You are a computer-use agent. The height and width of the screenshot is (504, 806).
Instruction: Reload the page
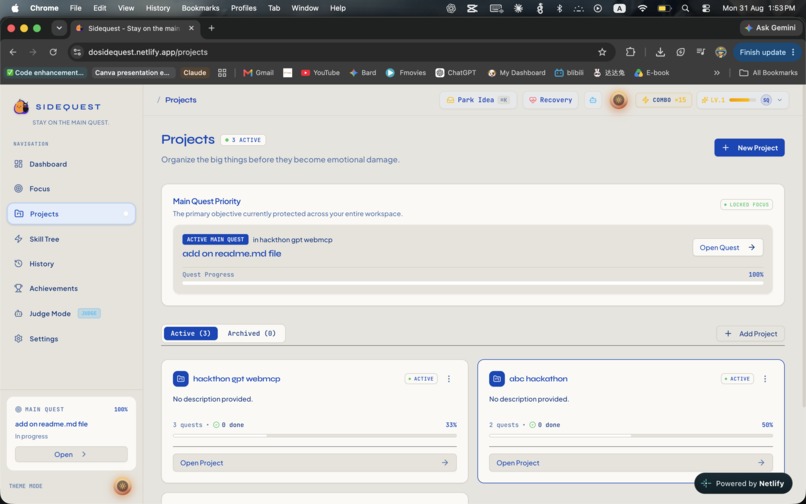(53, 52)
